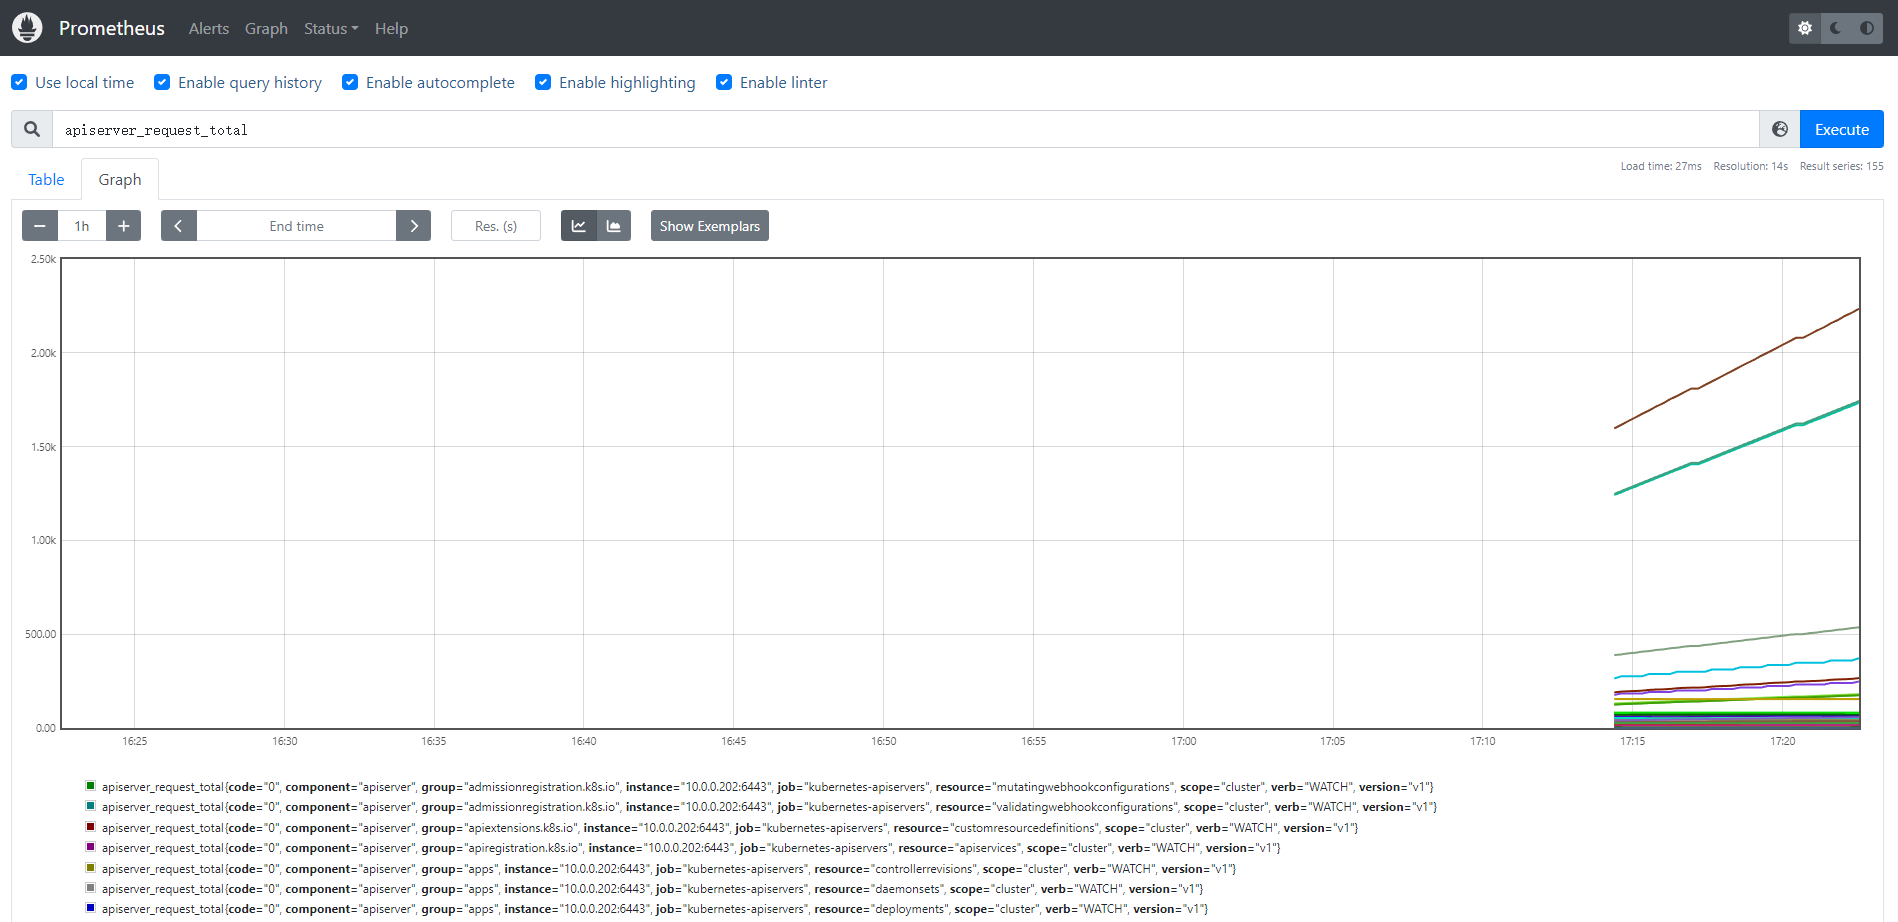Open the Help page
The width and height of the screenshot is (1898, 922).
pyautogui.click(x=391, y=28)
